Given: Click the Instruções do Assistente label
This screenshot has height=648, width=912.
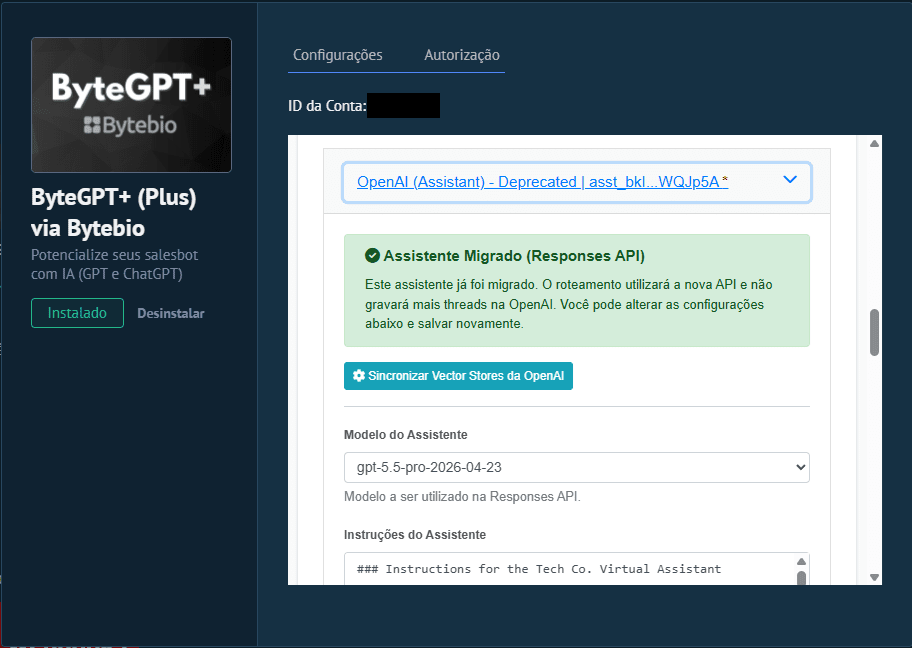Looking at the screenshot, I should point(415,535).
